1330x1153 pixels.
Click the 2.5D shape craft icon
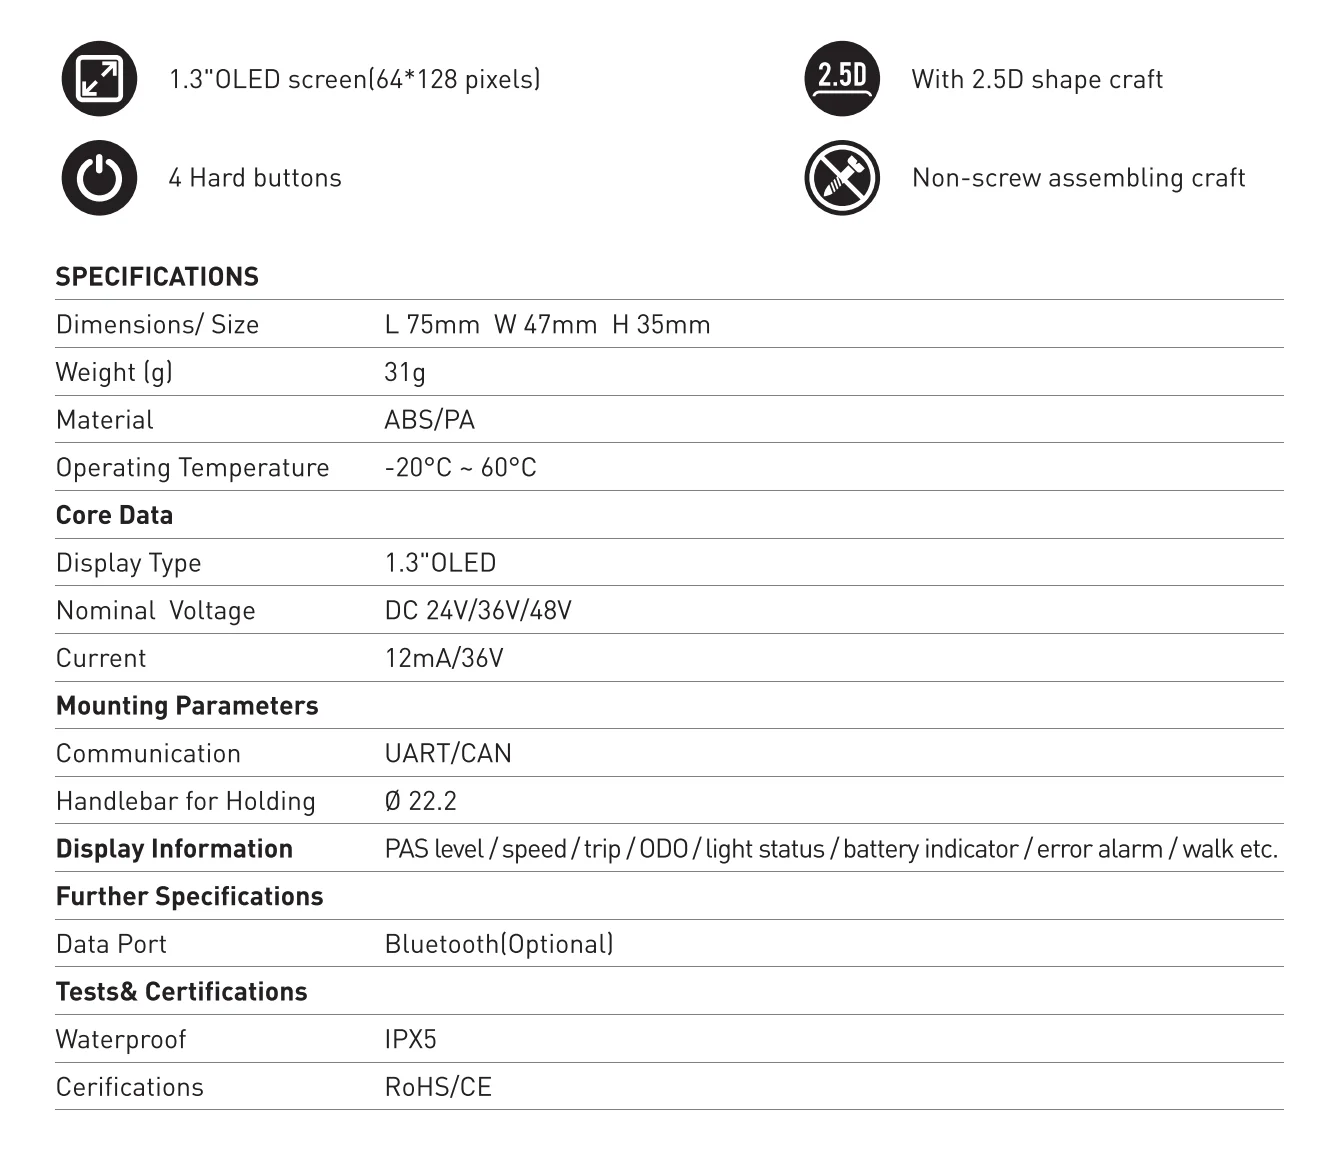click(842, 79)
